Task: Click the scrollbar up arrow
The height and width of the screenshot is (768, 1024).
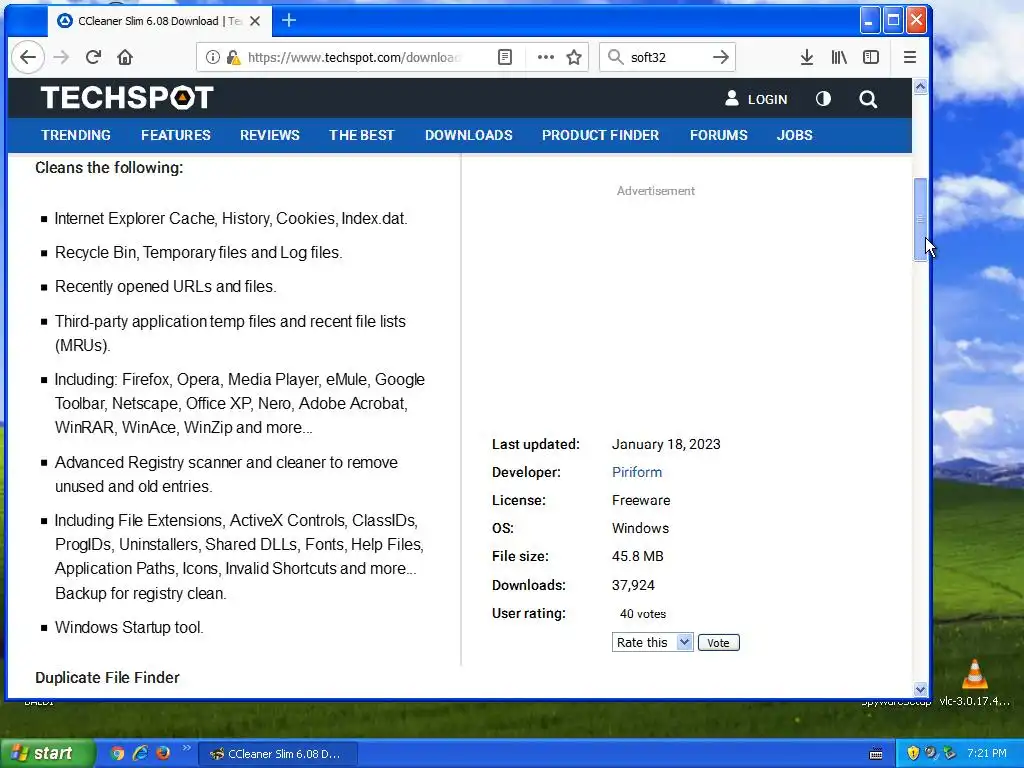Action: point(920,87)
